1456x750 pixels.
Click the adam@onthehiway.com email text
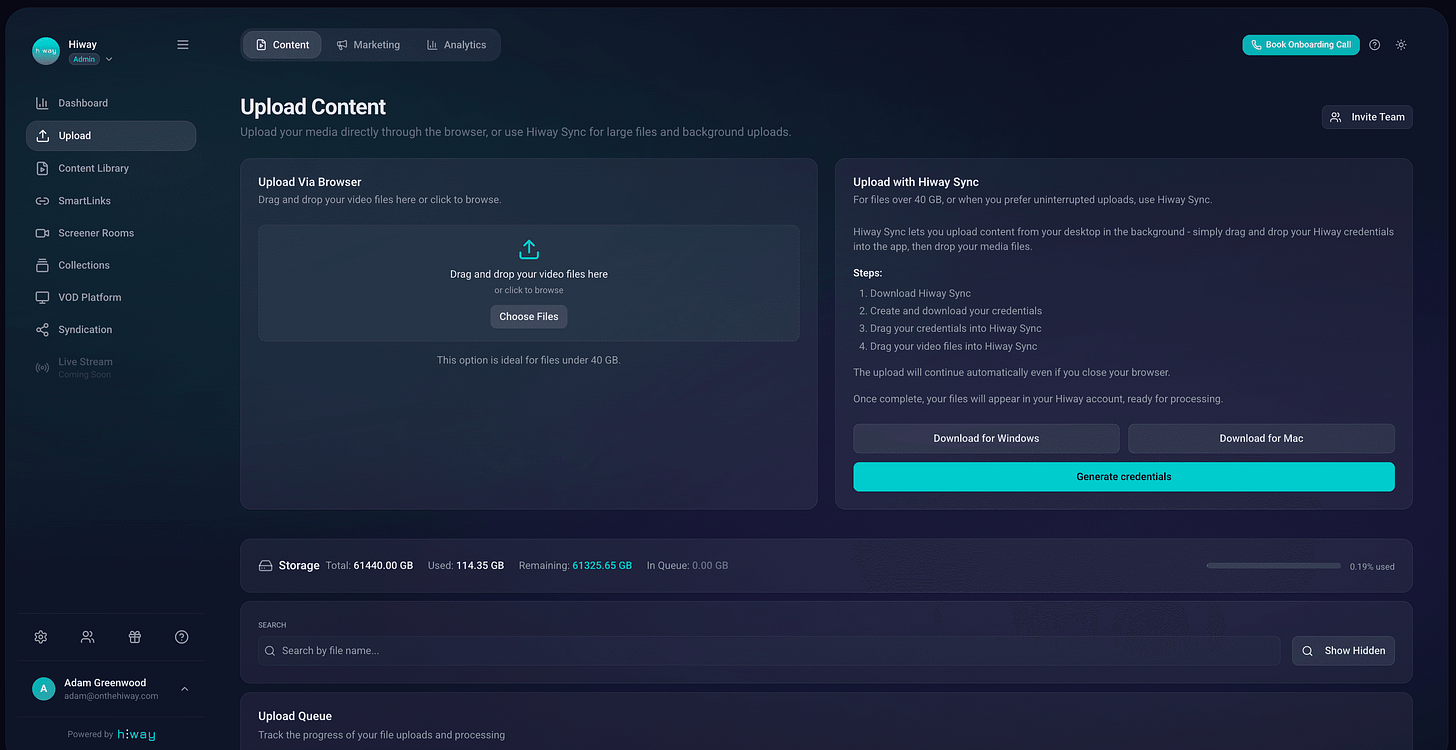[x=111, y=696]
